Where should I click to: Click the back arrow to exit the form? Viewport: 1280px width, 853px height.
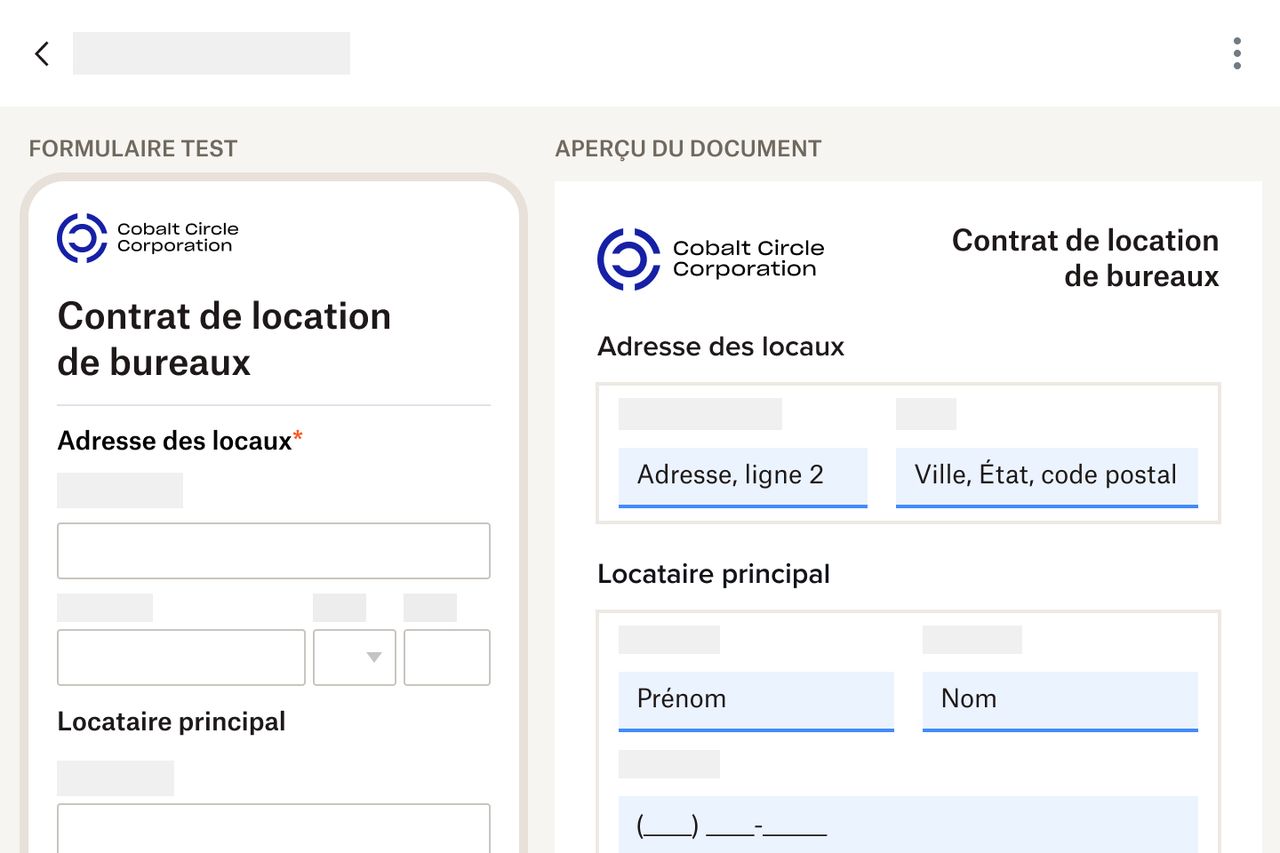40,53
